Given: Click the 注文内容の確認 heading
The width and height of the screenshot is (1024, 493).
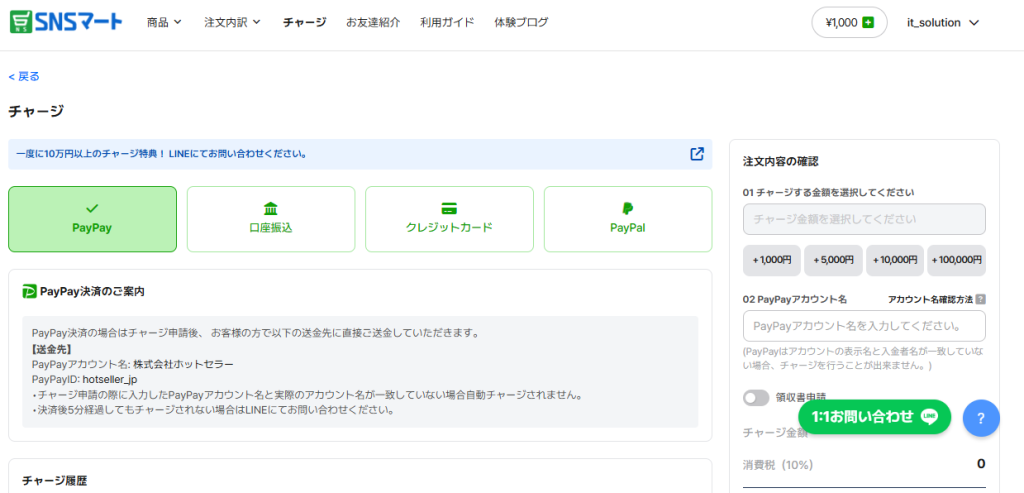Looking at the screenshot, I should coord(780,161).
